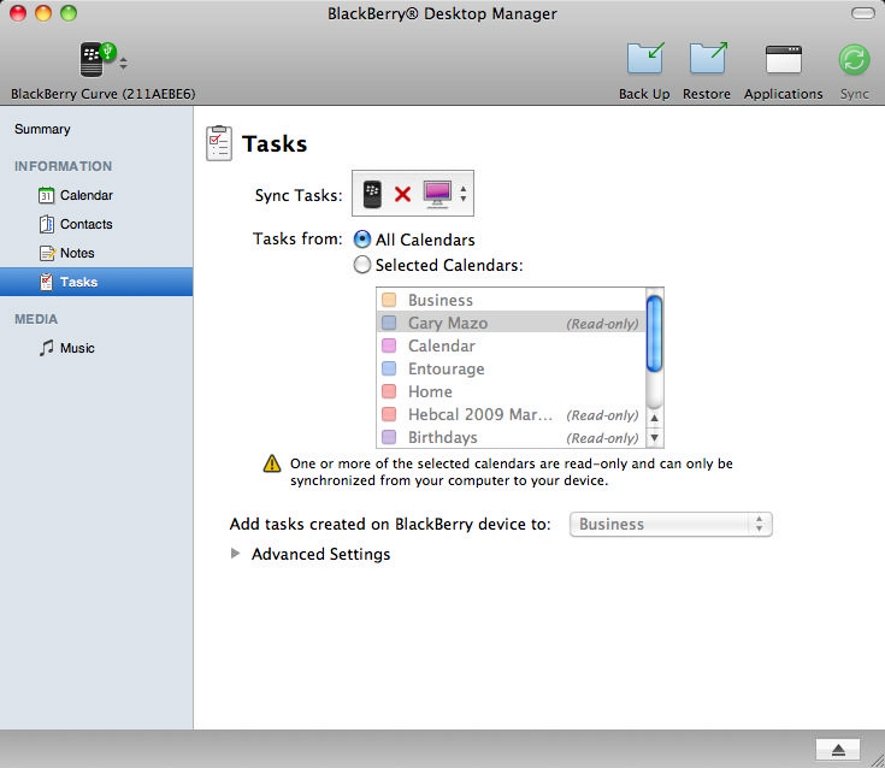Click the BlackBerry Curve device icon

(97, 59)
